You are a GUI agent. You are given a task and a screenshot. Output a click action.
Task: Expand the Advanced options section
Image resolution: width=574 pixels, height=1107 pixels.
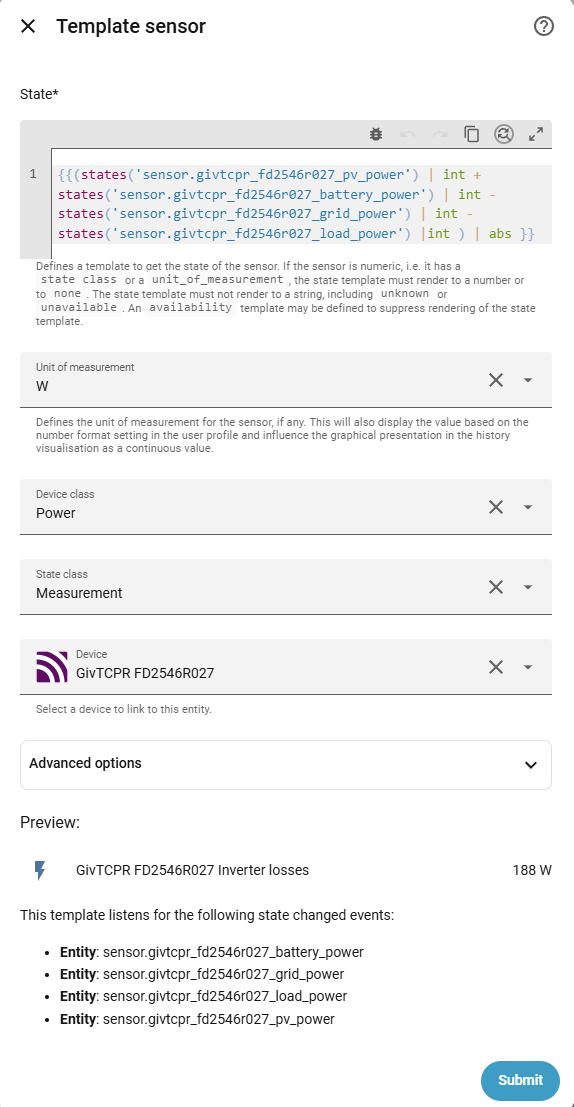[286, 764]
